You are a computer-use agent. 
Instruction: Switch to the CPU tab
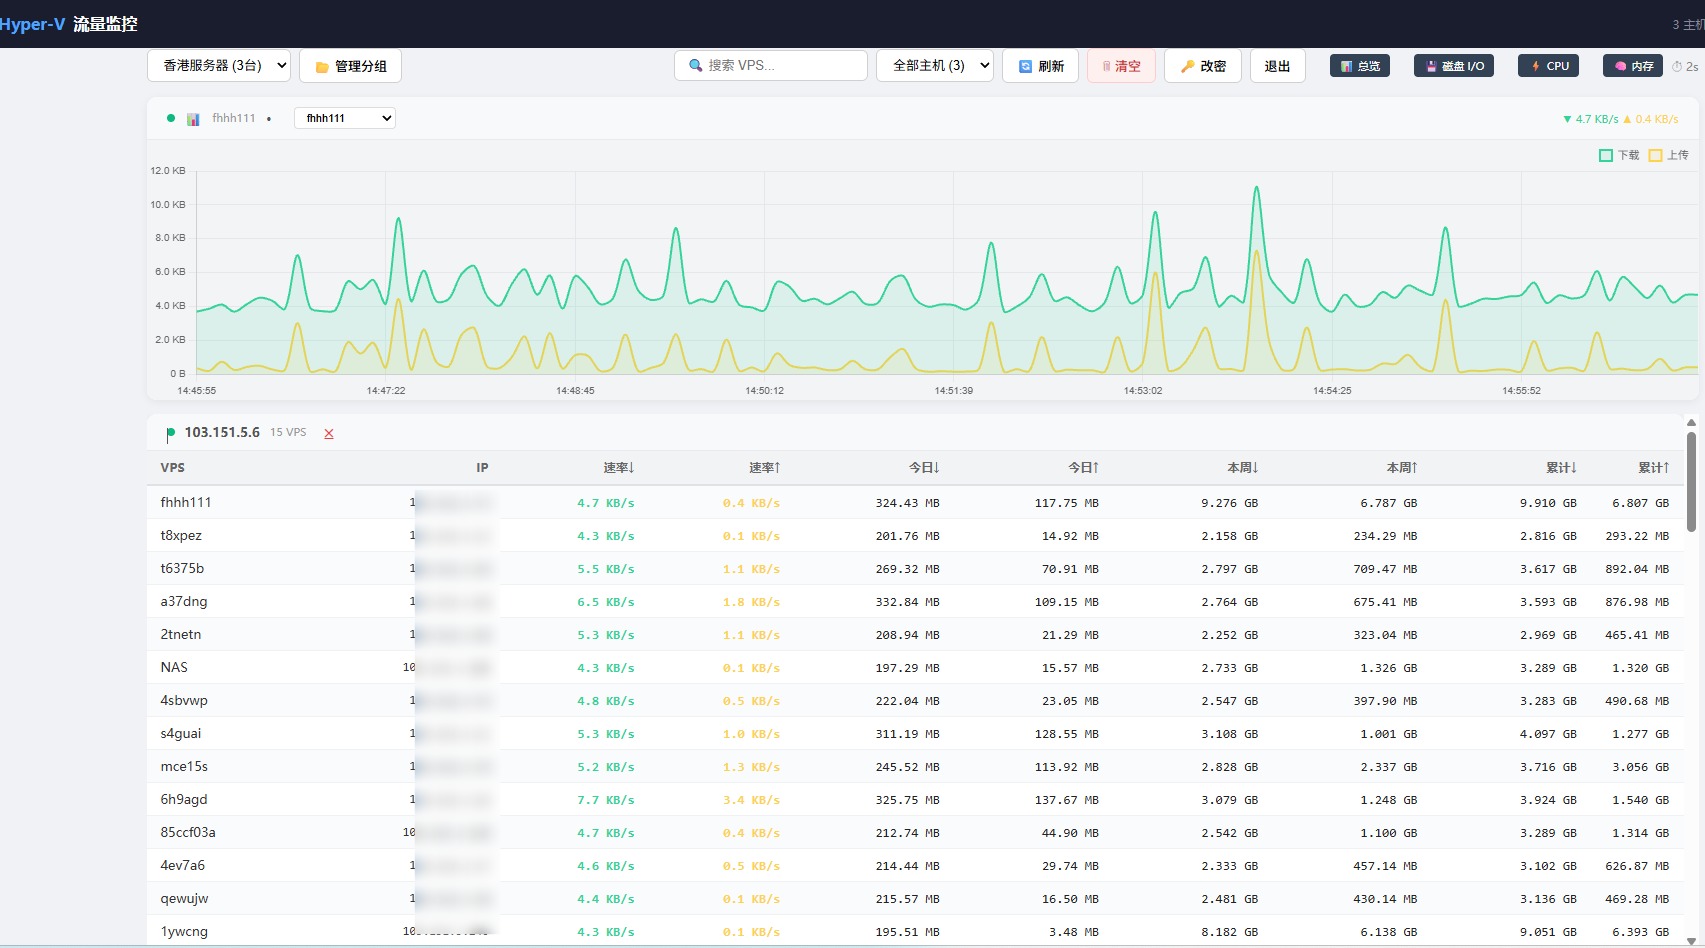point(1548,66)
